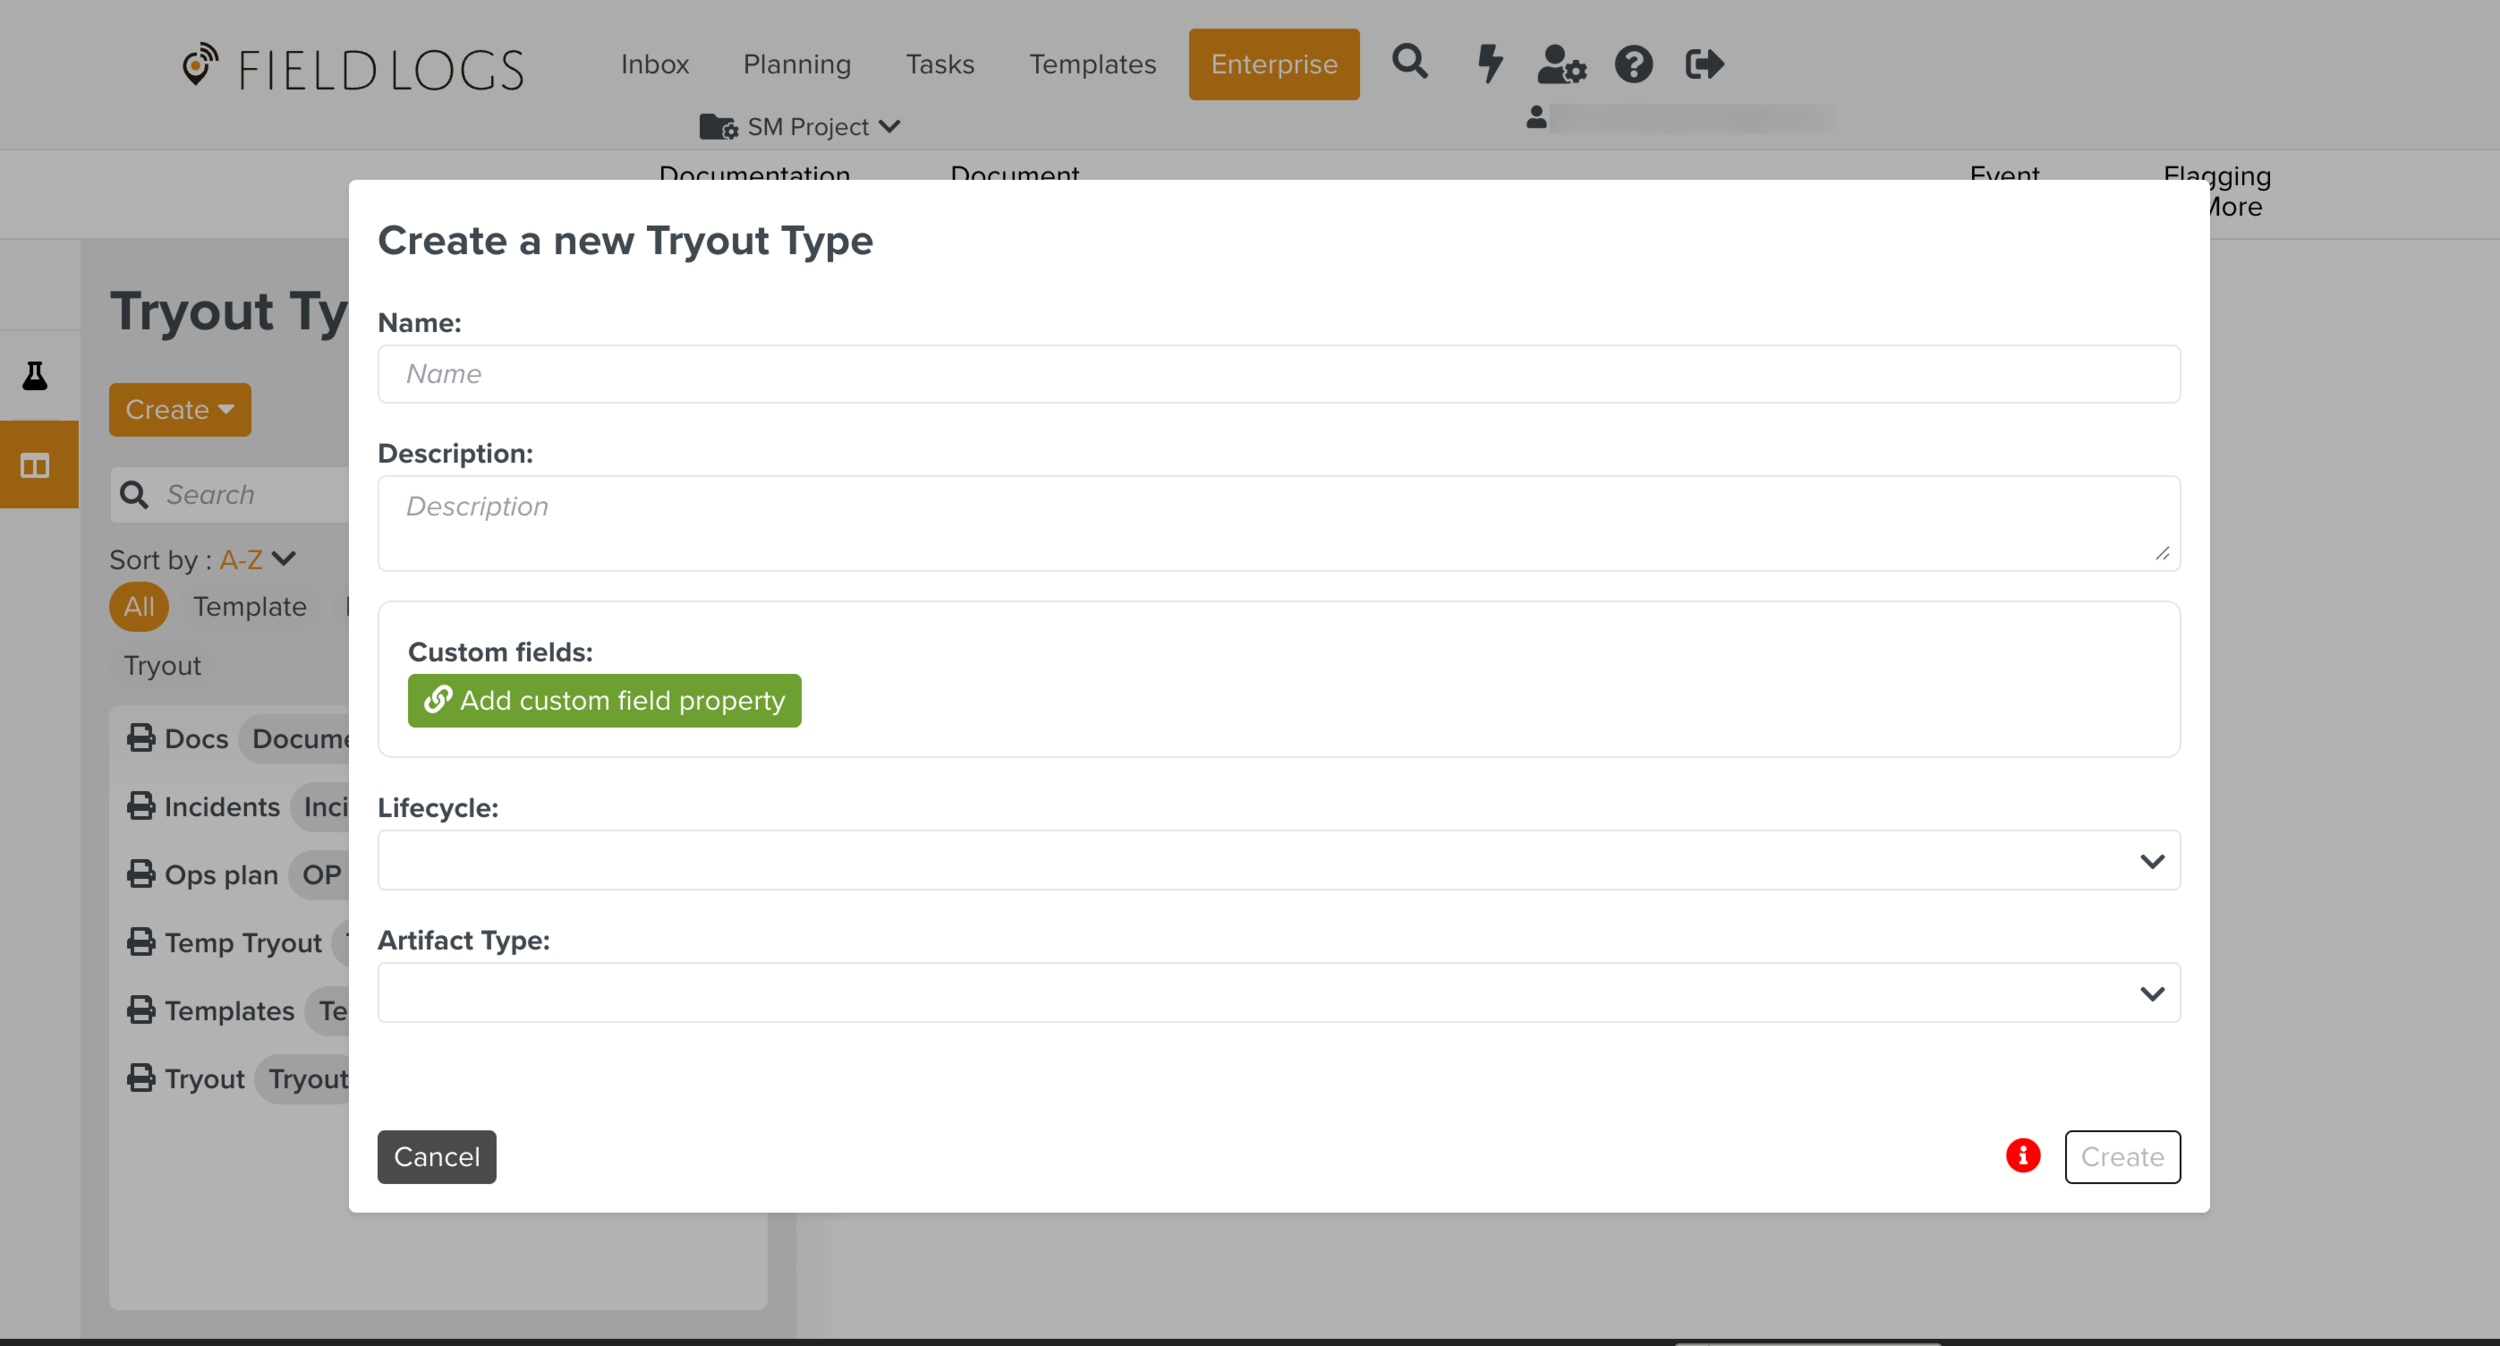Focus the Description text area
2500x1346 pixels.
click(x=1278, y=523)
